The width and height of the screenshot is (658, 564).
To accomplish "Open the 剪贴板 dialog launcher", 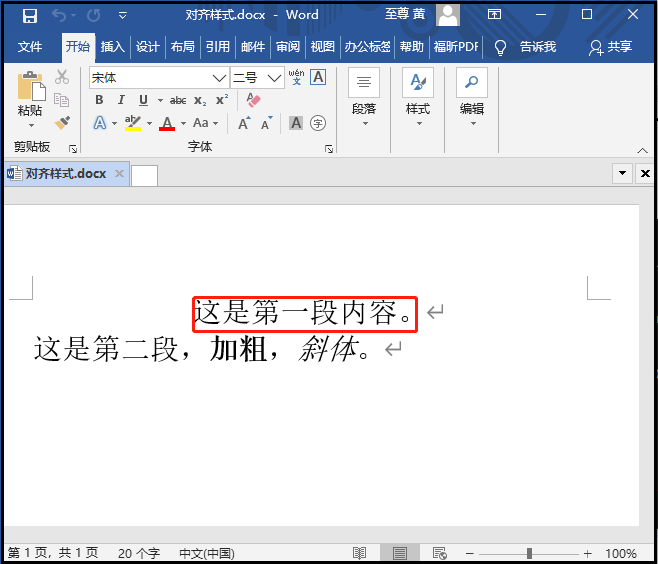I will coord(73,149).
